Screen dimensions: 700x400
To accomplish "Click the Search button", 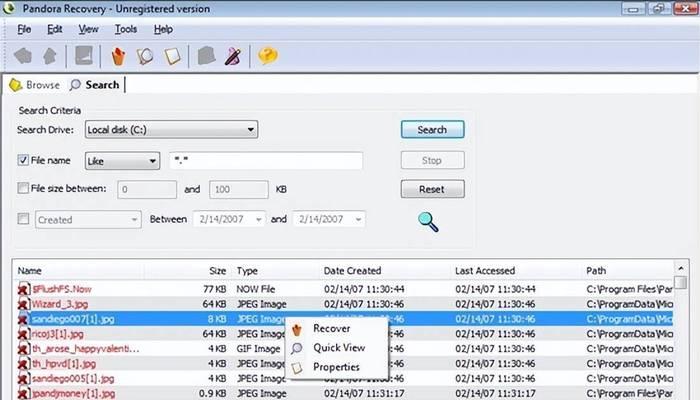I will coord(433,129).
